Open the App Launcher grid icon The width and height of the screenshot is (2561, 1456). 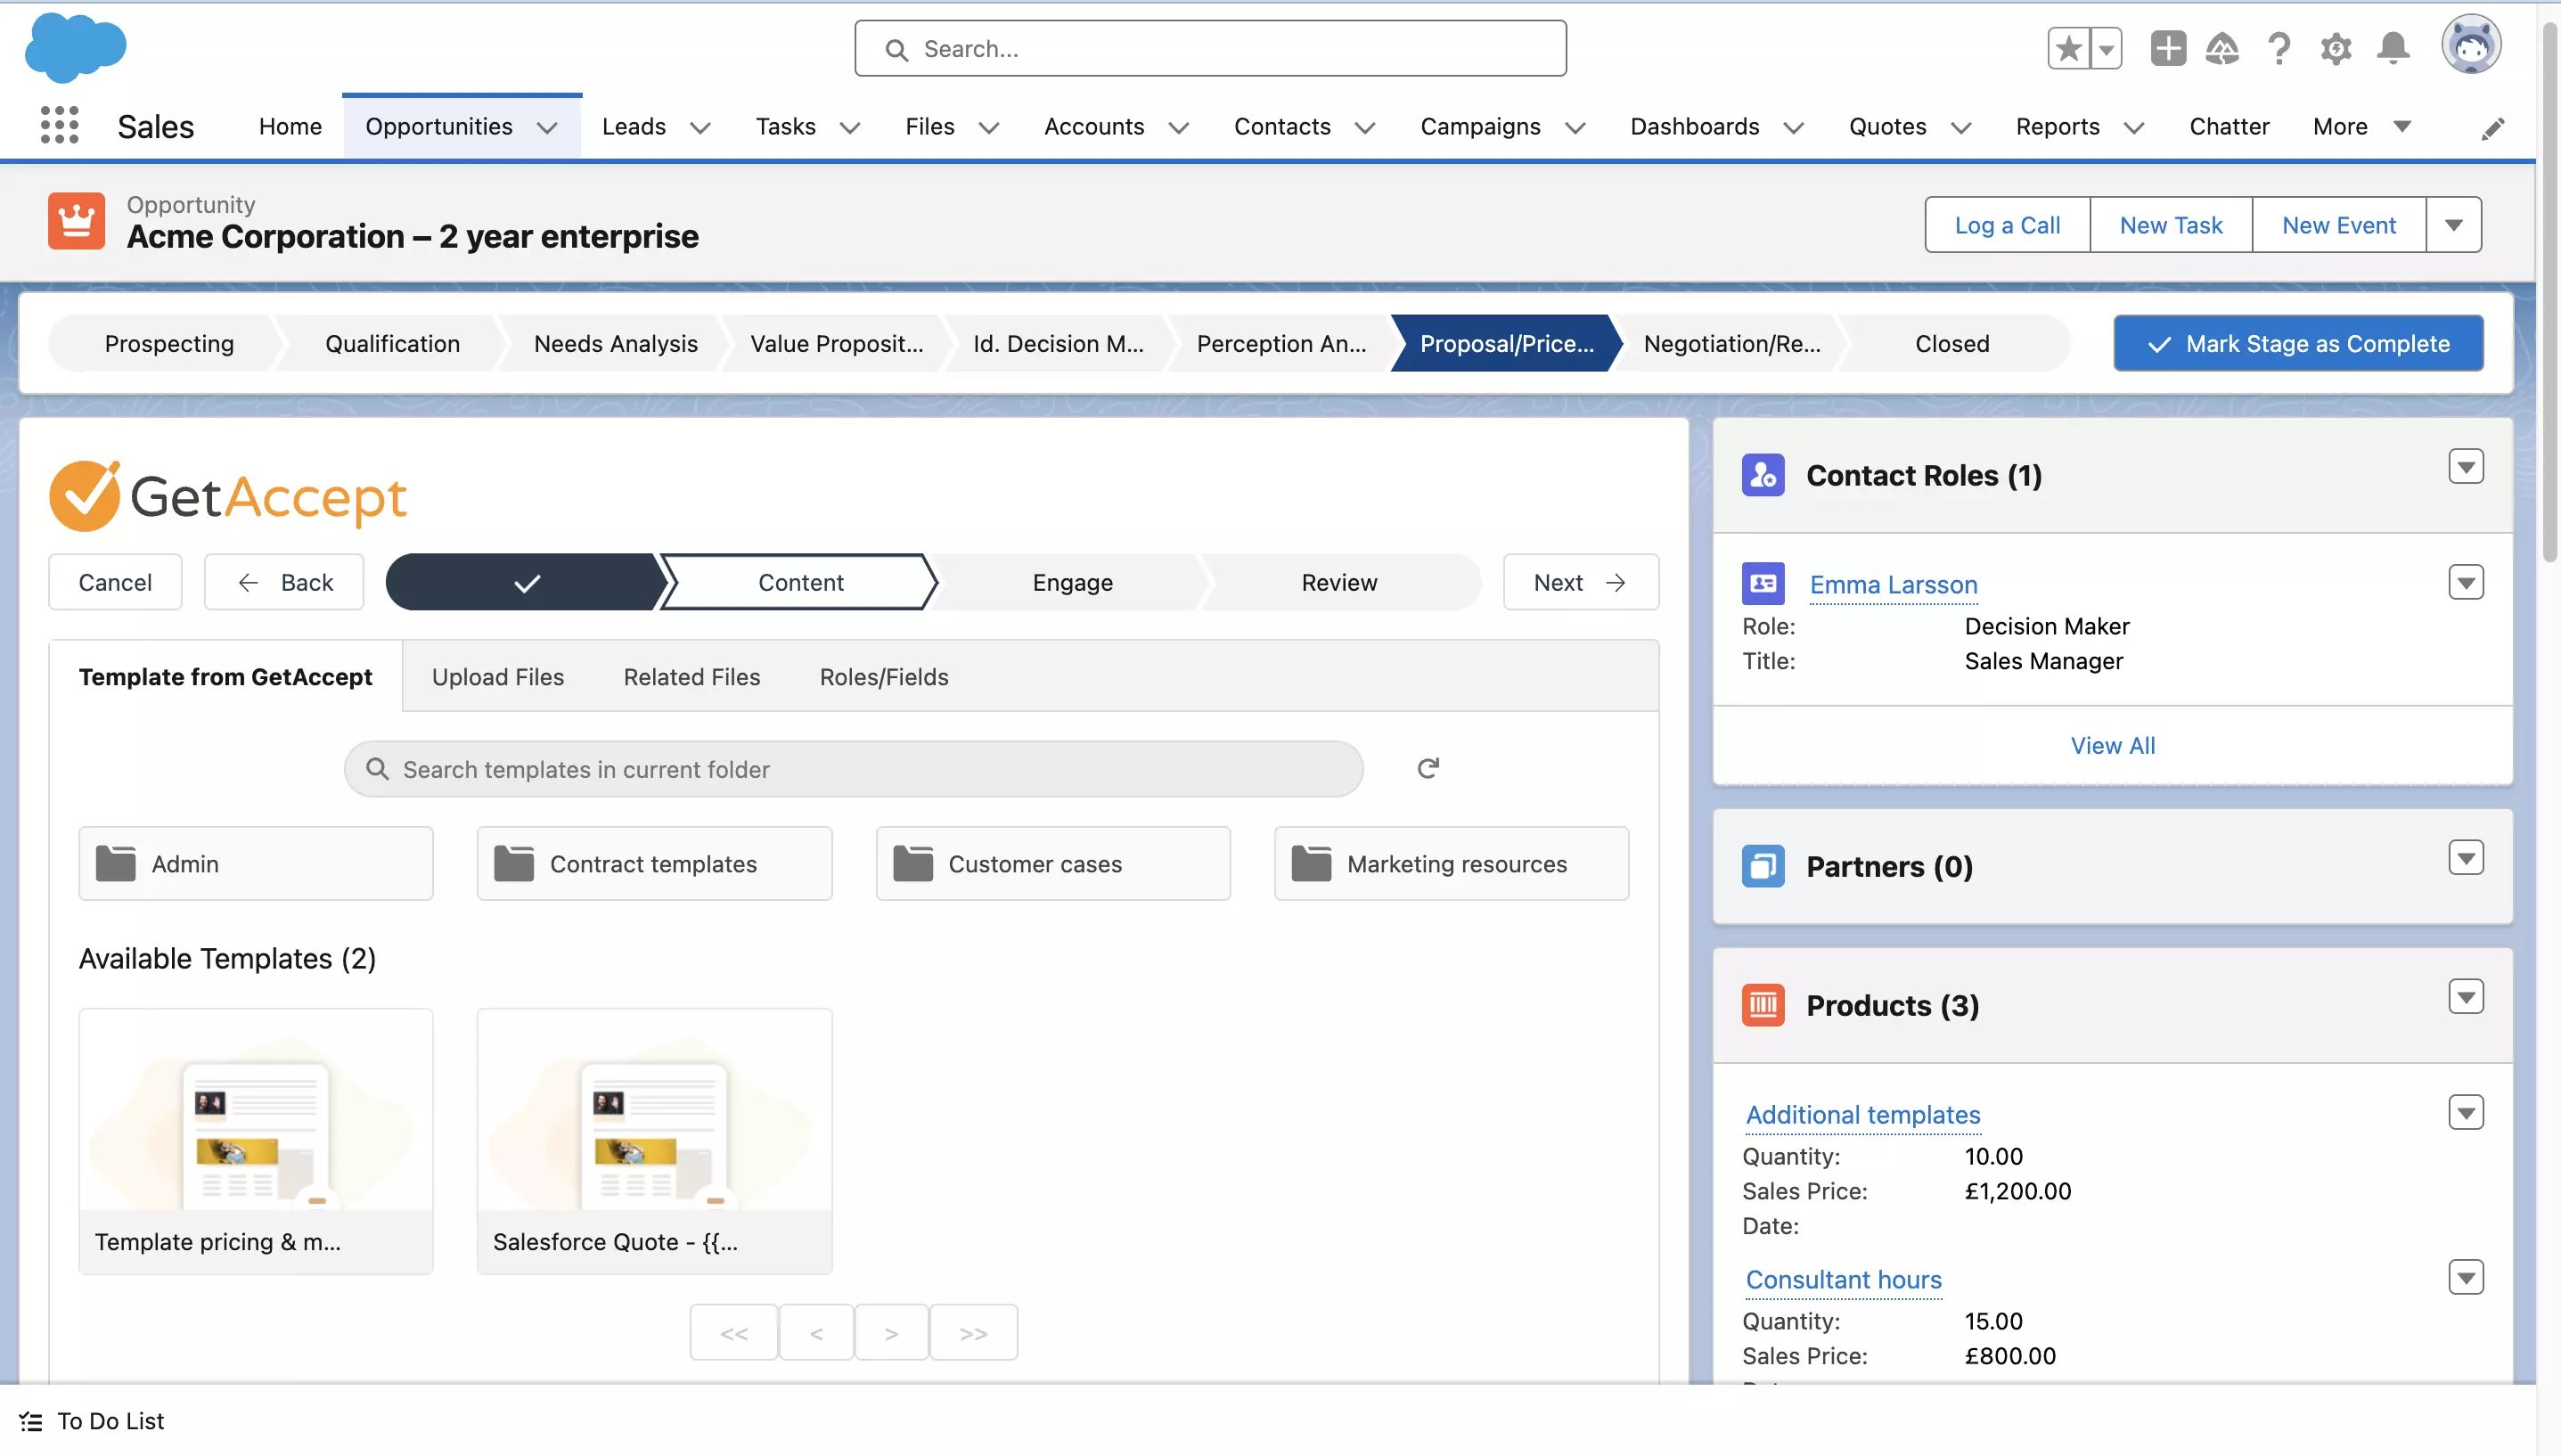(x=59, y=126)
